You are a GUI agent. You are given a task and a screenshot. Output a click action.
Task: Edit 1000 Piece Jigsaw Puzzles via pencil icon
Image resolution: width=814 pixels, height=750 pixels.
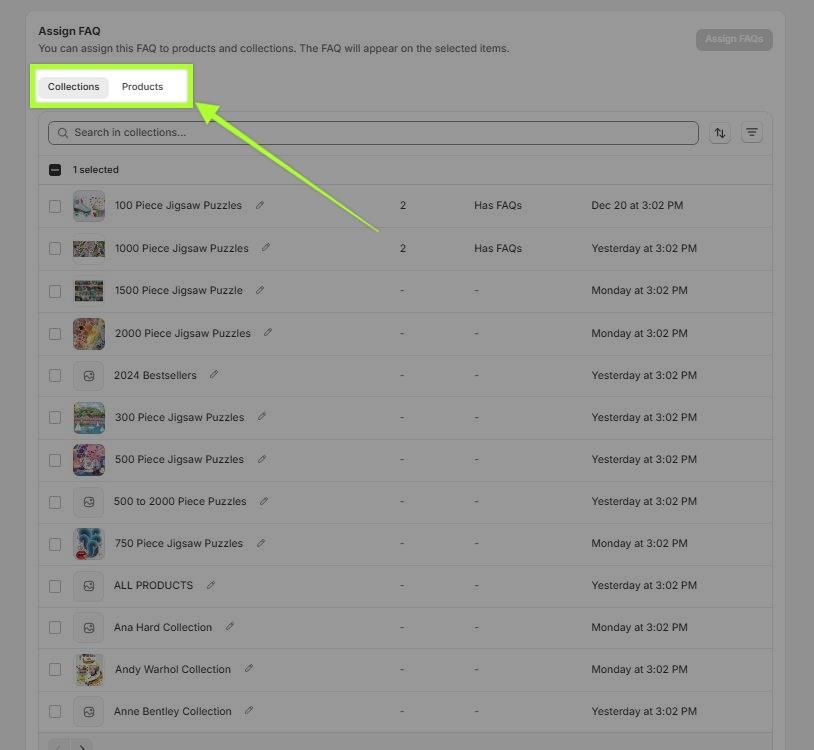(x=266, y=248)
